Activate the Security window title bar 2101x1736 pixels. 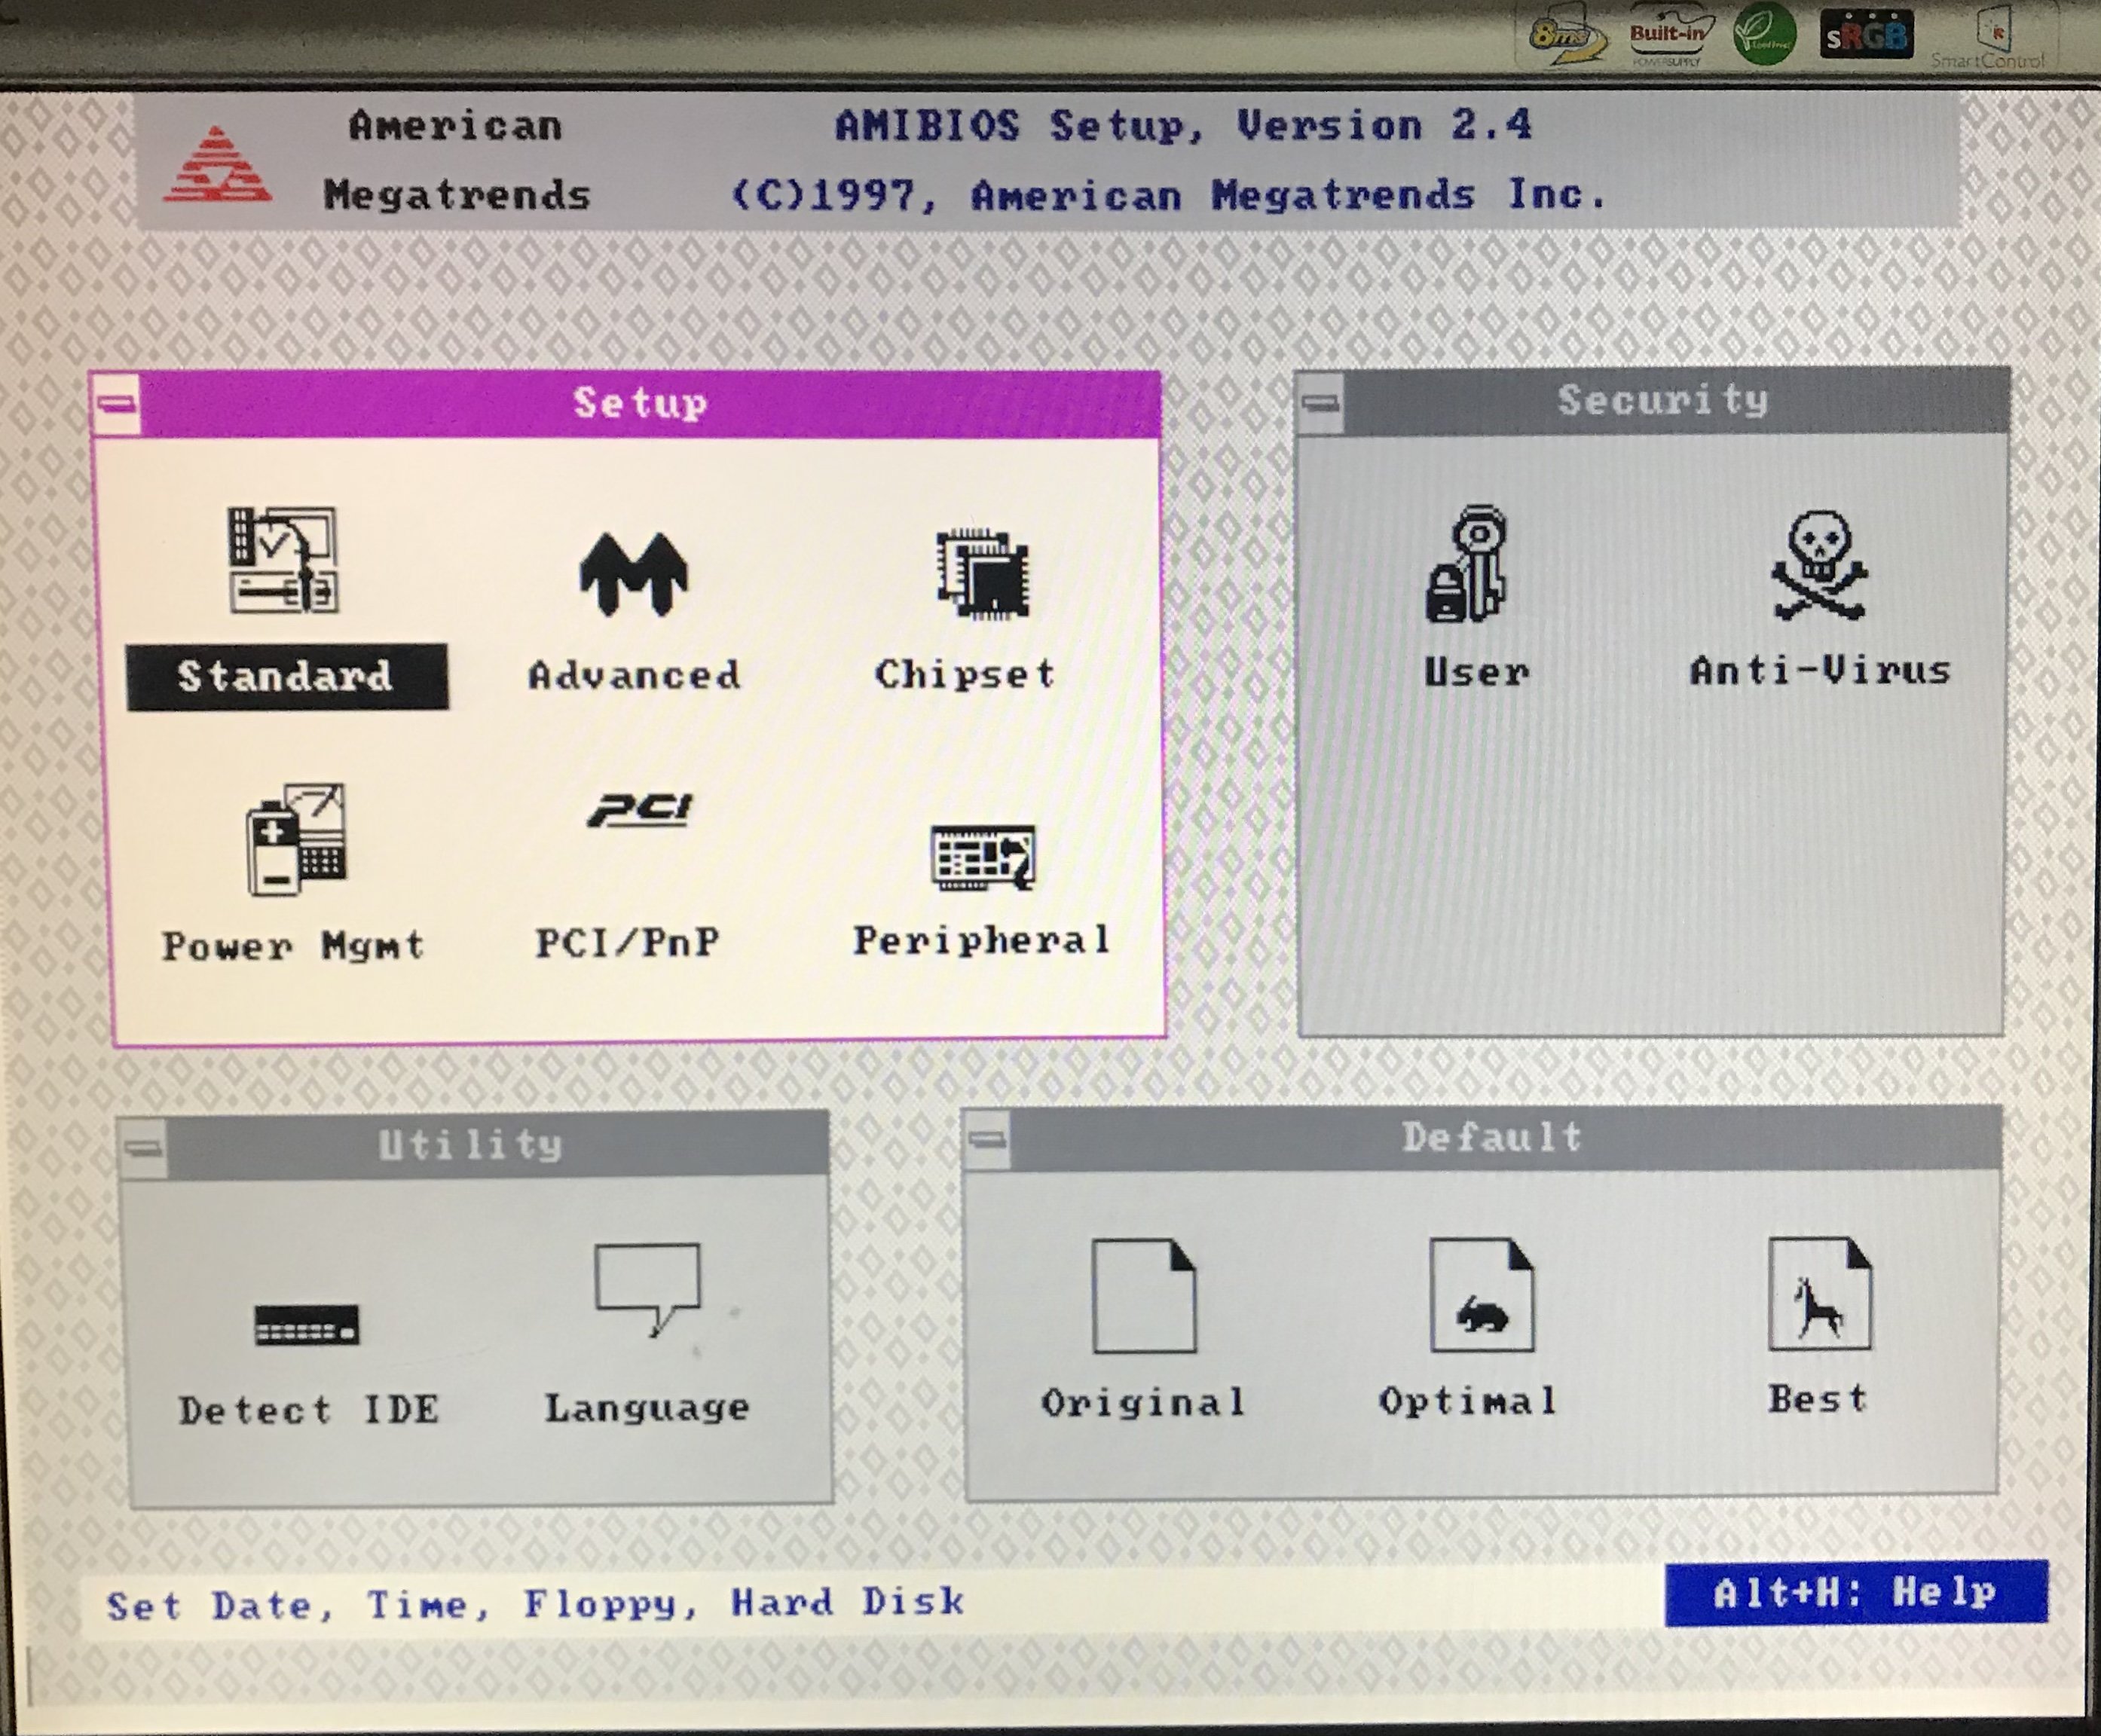[1662, 401]
